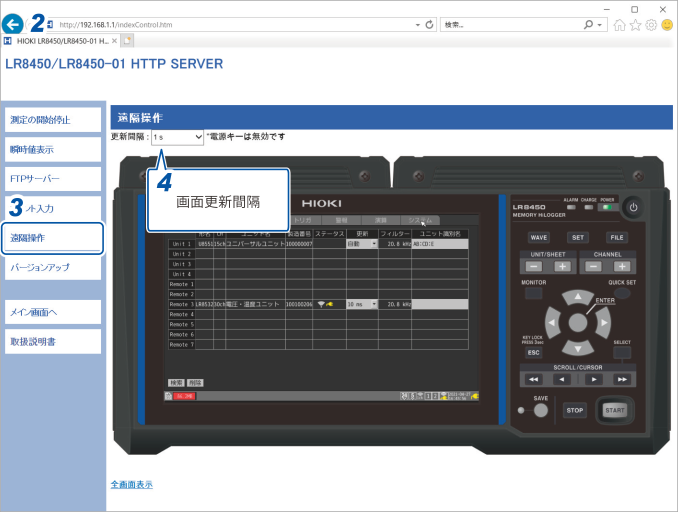The height and width of the screenshot is (512, 678).
Task: Click the fast forward scroll key
Action: coord(622,379)
